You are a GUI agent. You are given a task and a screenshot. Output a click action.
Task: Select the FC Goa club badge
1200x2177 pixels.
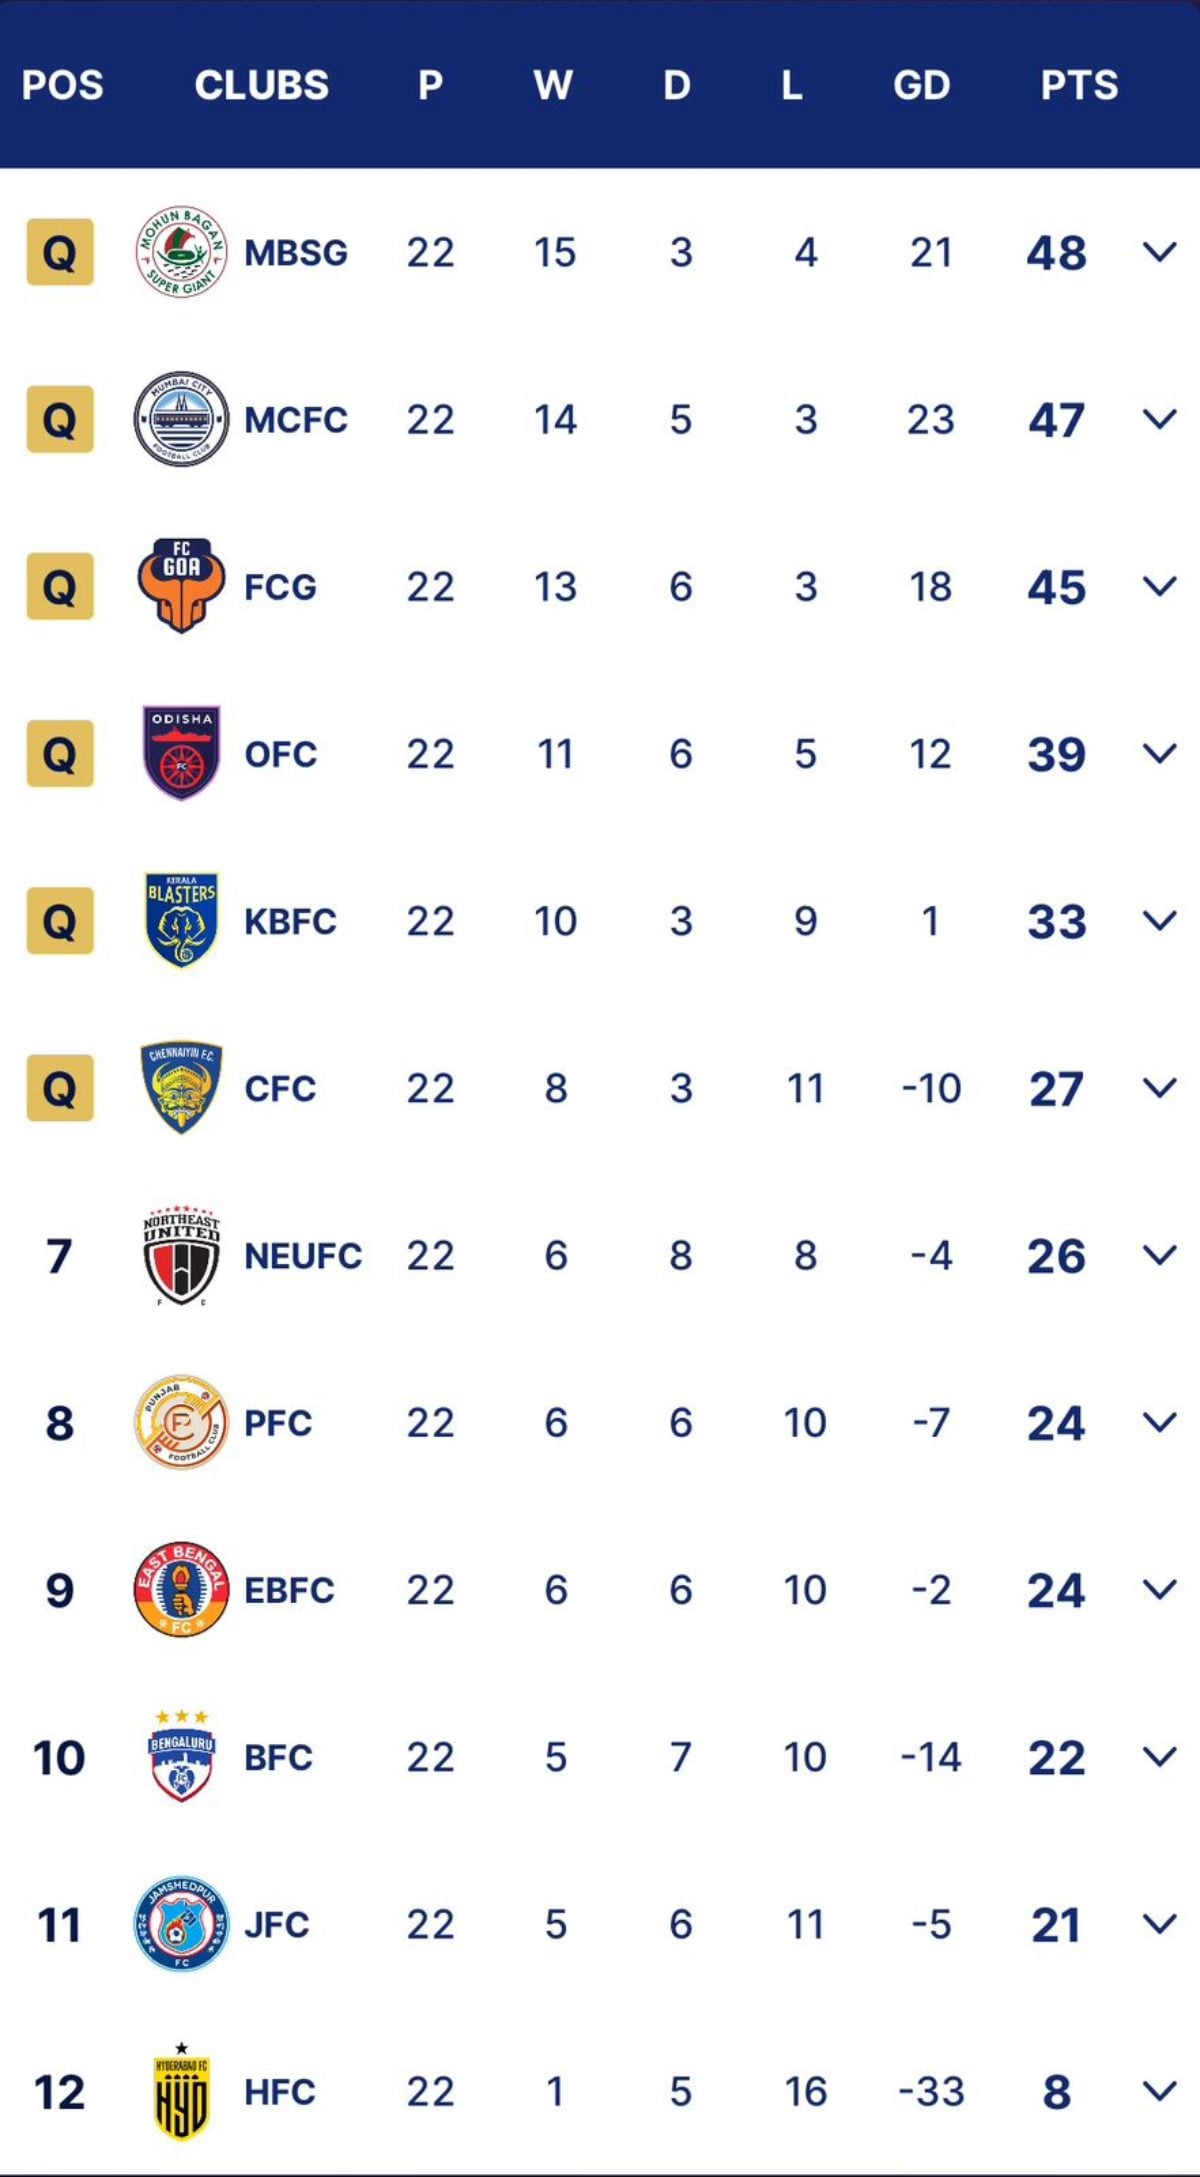[181, 586]
